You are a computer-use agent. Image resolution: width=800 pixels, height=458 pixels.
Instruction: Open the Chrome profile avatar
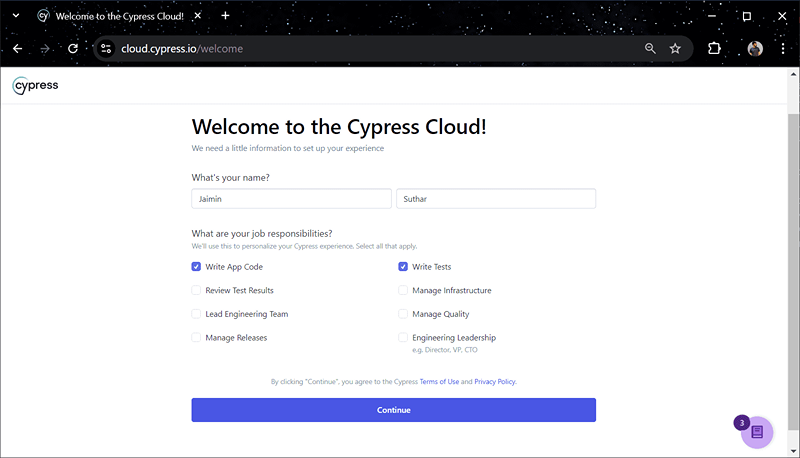[x=755, y=48]
